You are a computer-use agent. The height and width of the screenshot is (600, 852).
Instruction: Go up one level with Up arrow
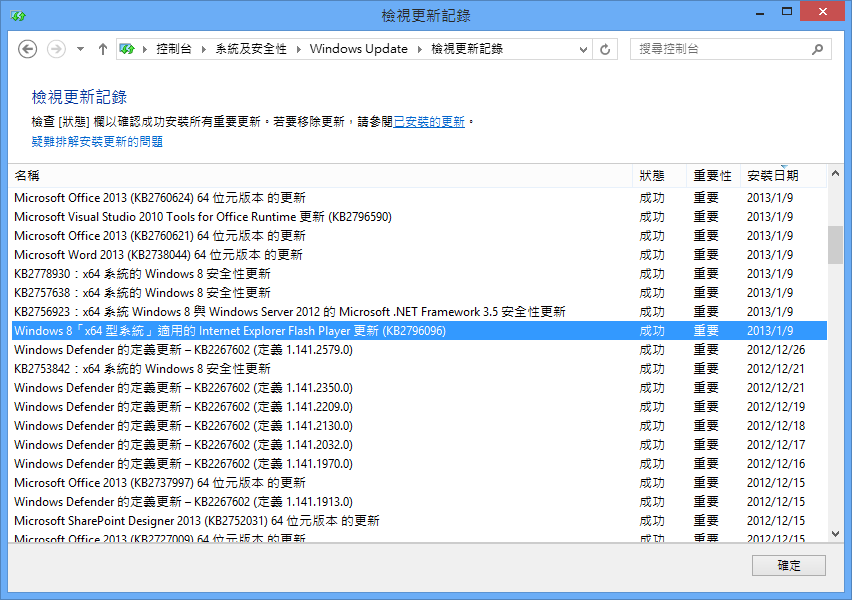[x=102, y=49]
